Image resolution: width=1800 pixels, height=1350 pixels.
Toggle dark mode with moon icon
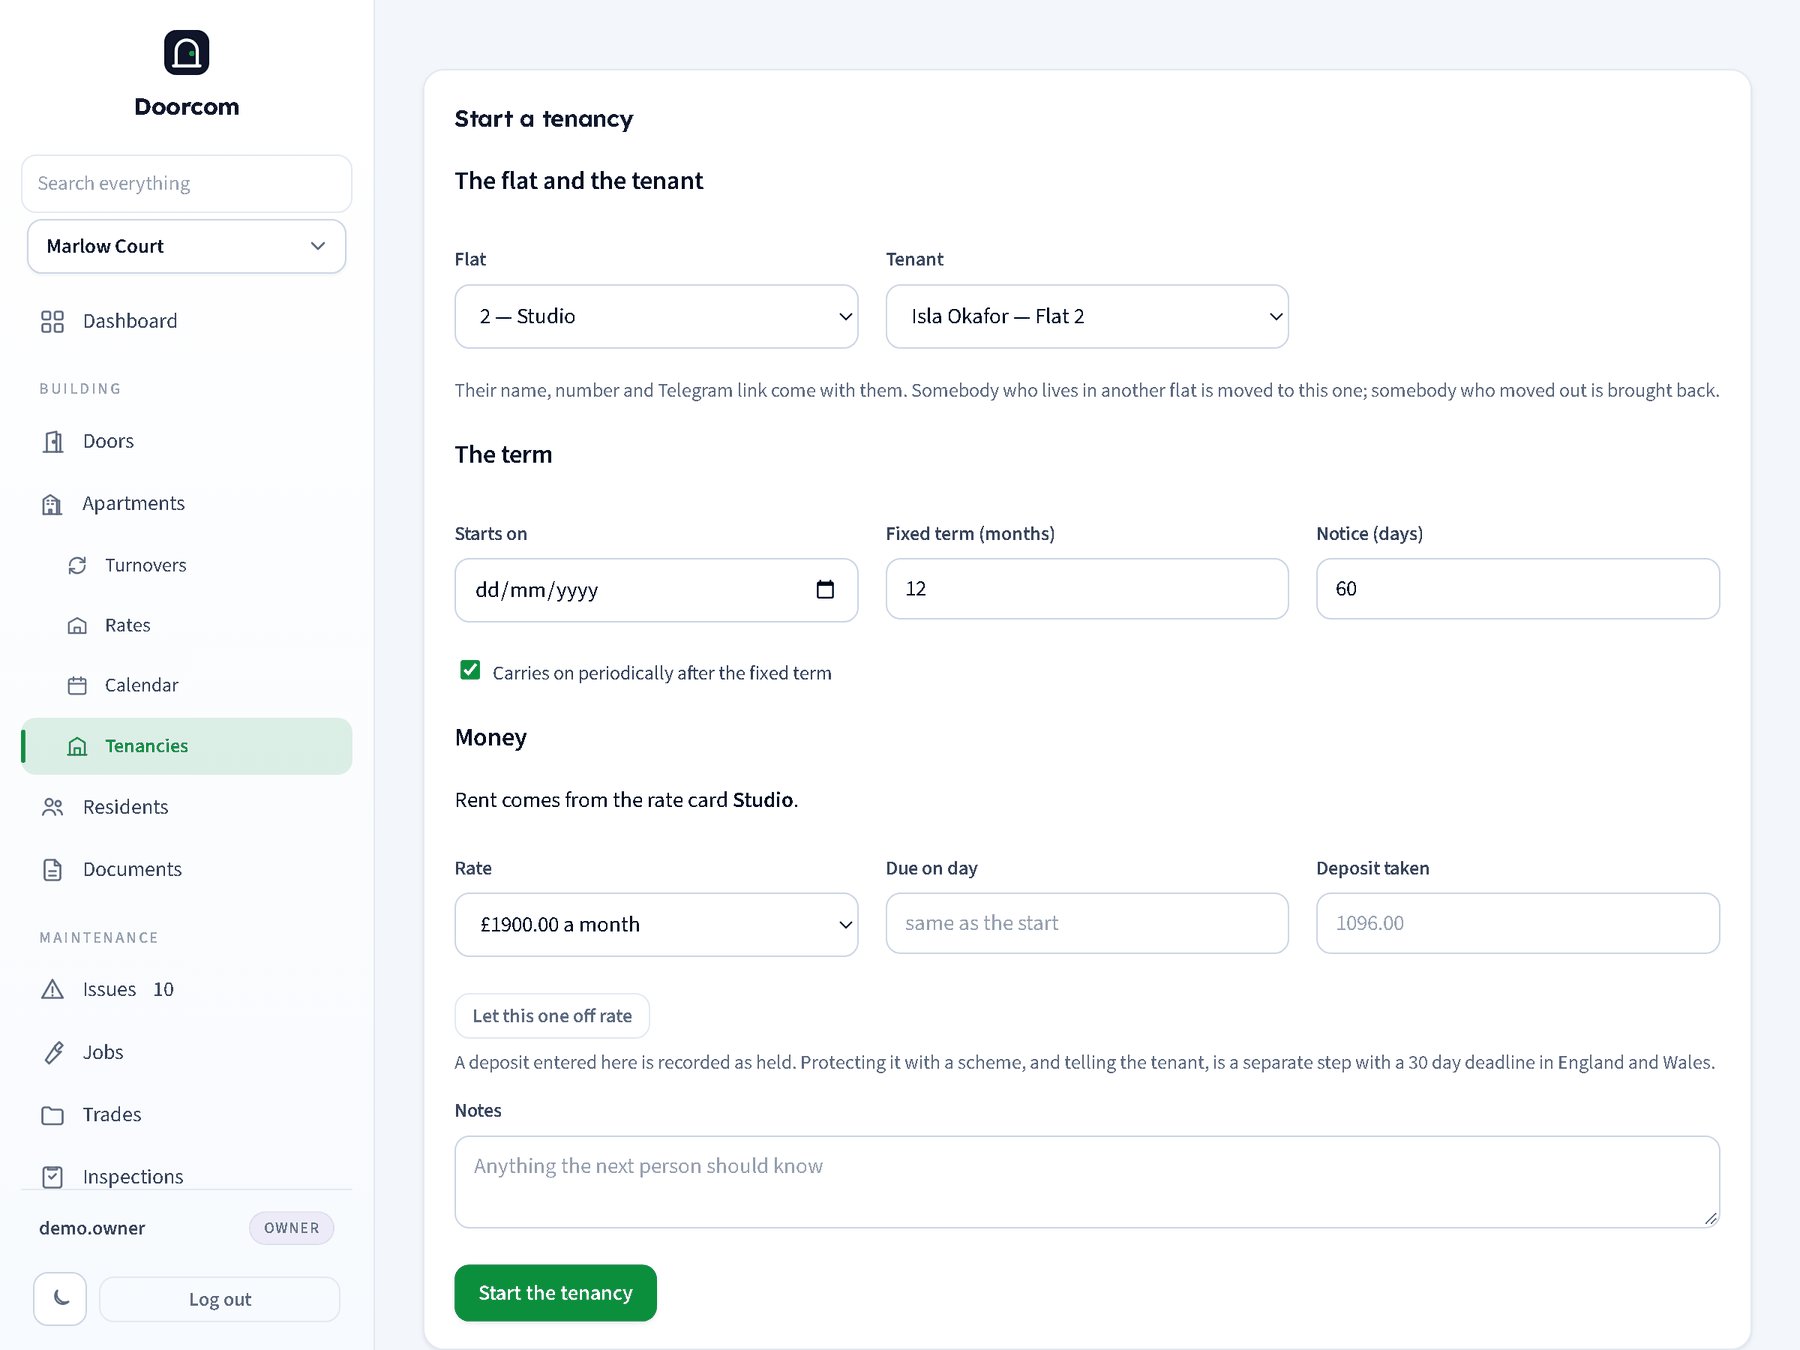pos(60,1299)
